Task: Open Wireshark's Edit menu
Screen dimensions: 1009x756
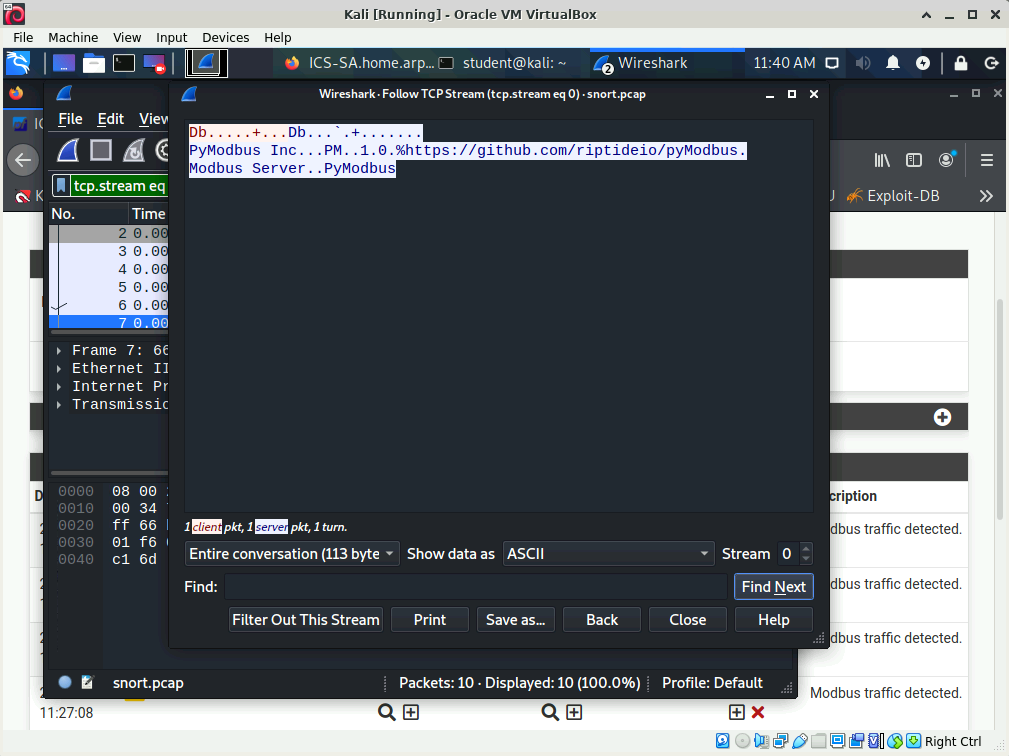Action: 111,119
